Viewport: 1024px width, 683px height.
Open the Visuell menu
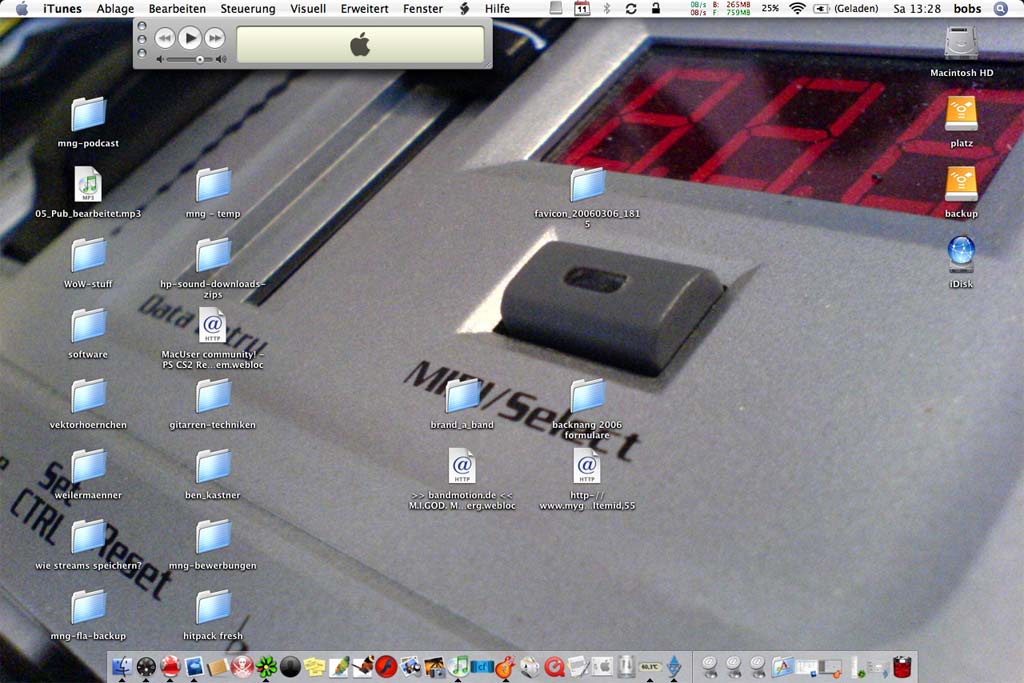(308, 8)
